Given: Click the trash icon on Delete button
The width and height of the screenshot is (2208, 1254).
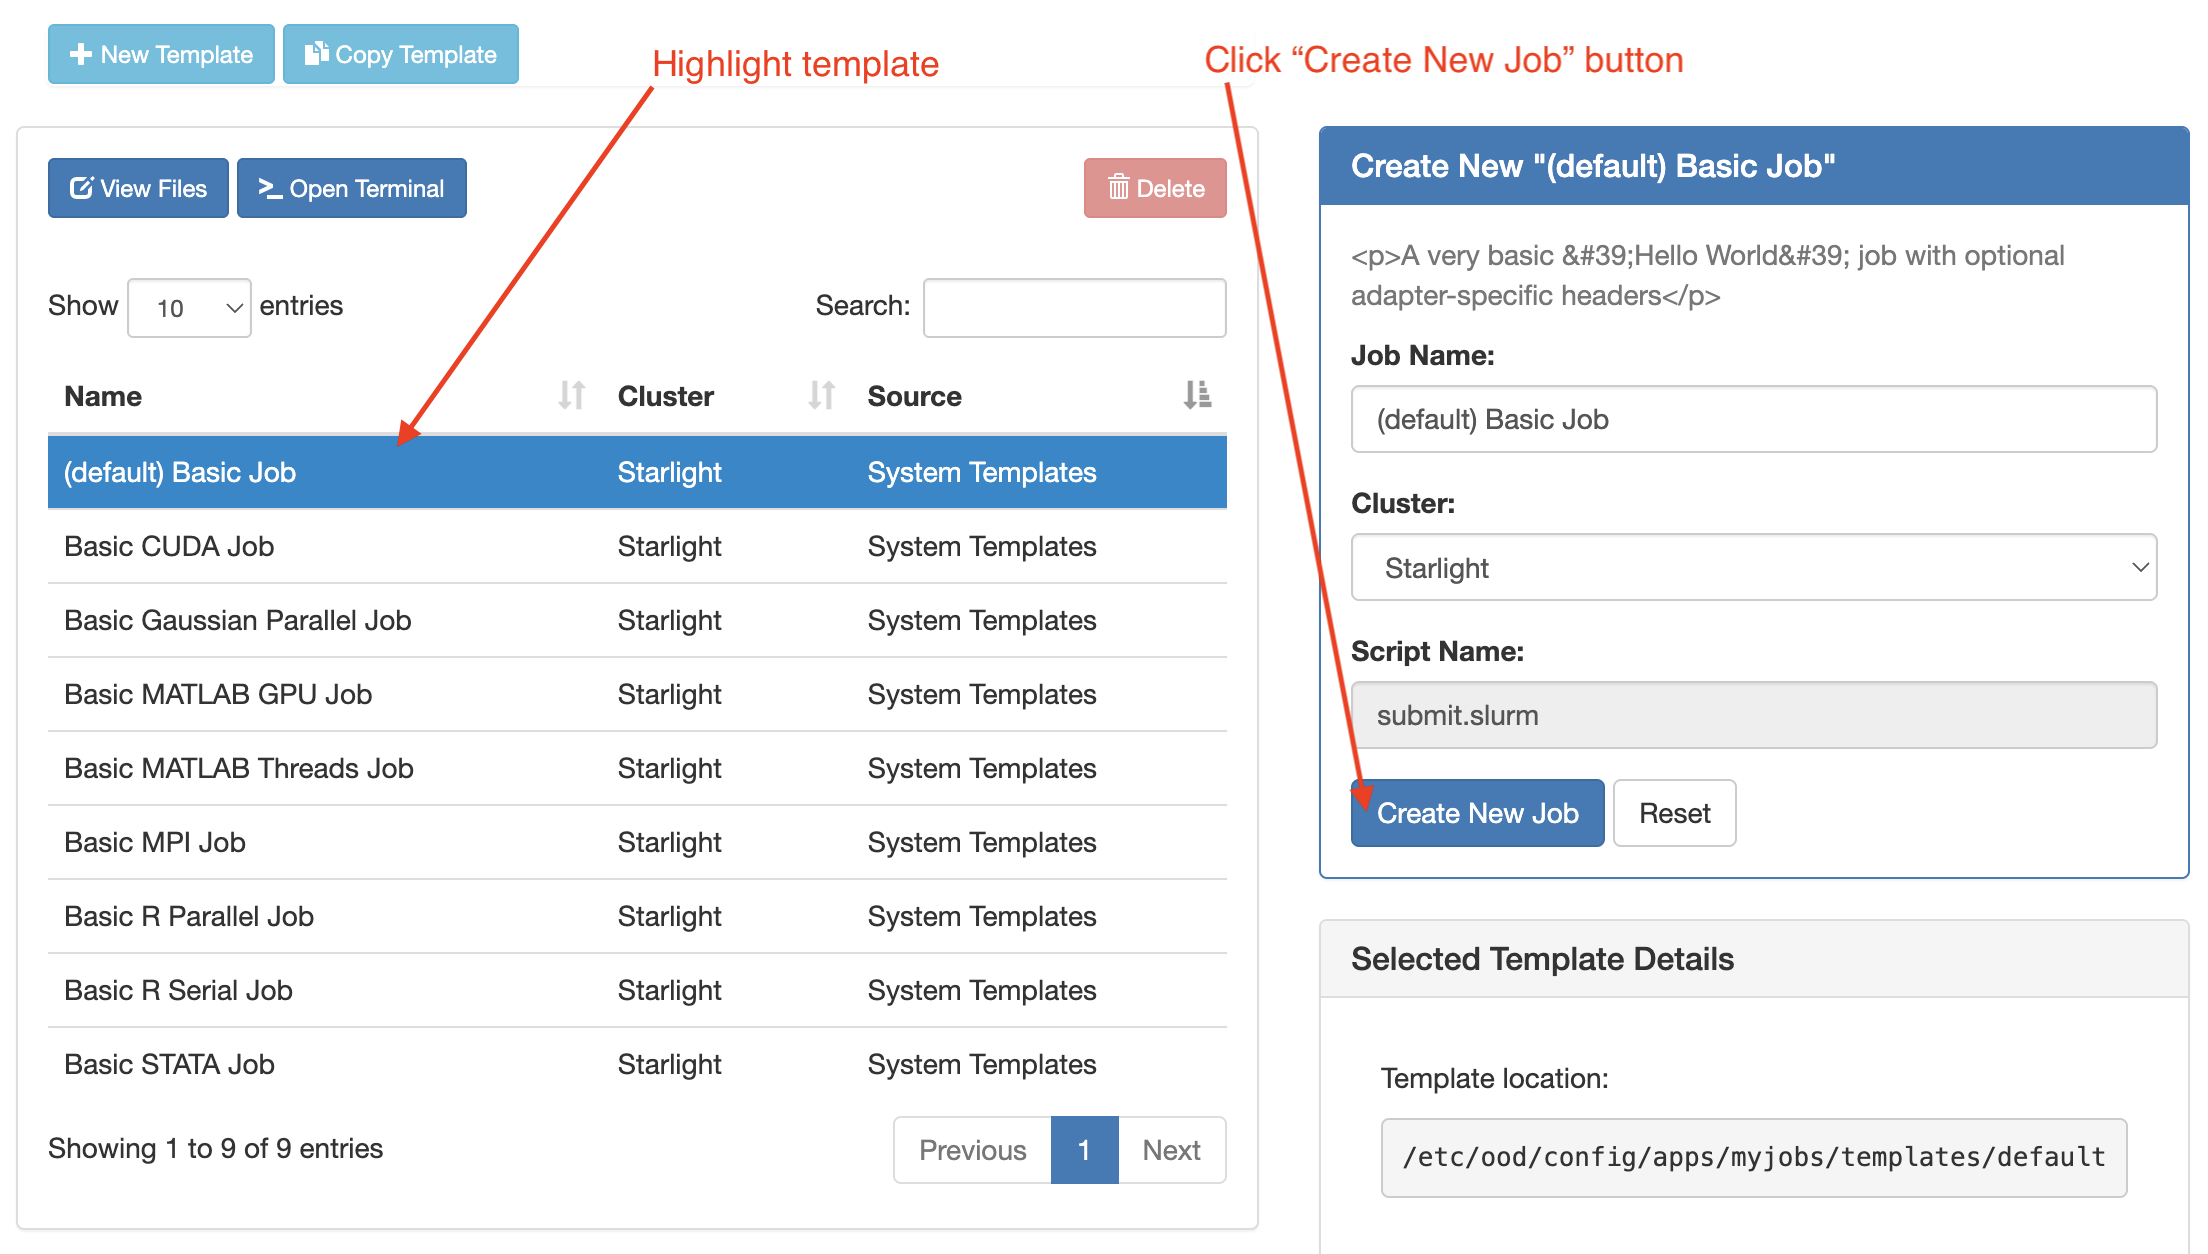Looking at the screenshot, I should pyautogui.click(x=1118, y=188).
